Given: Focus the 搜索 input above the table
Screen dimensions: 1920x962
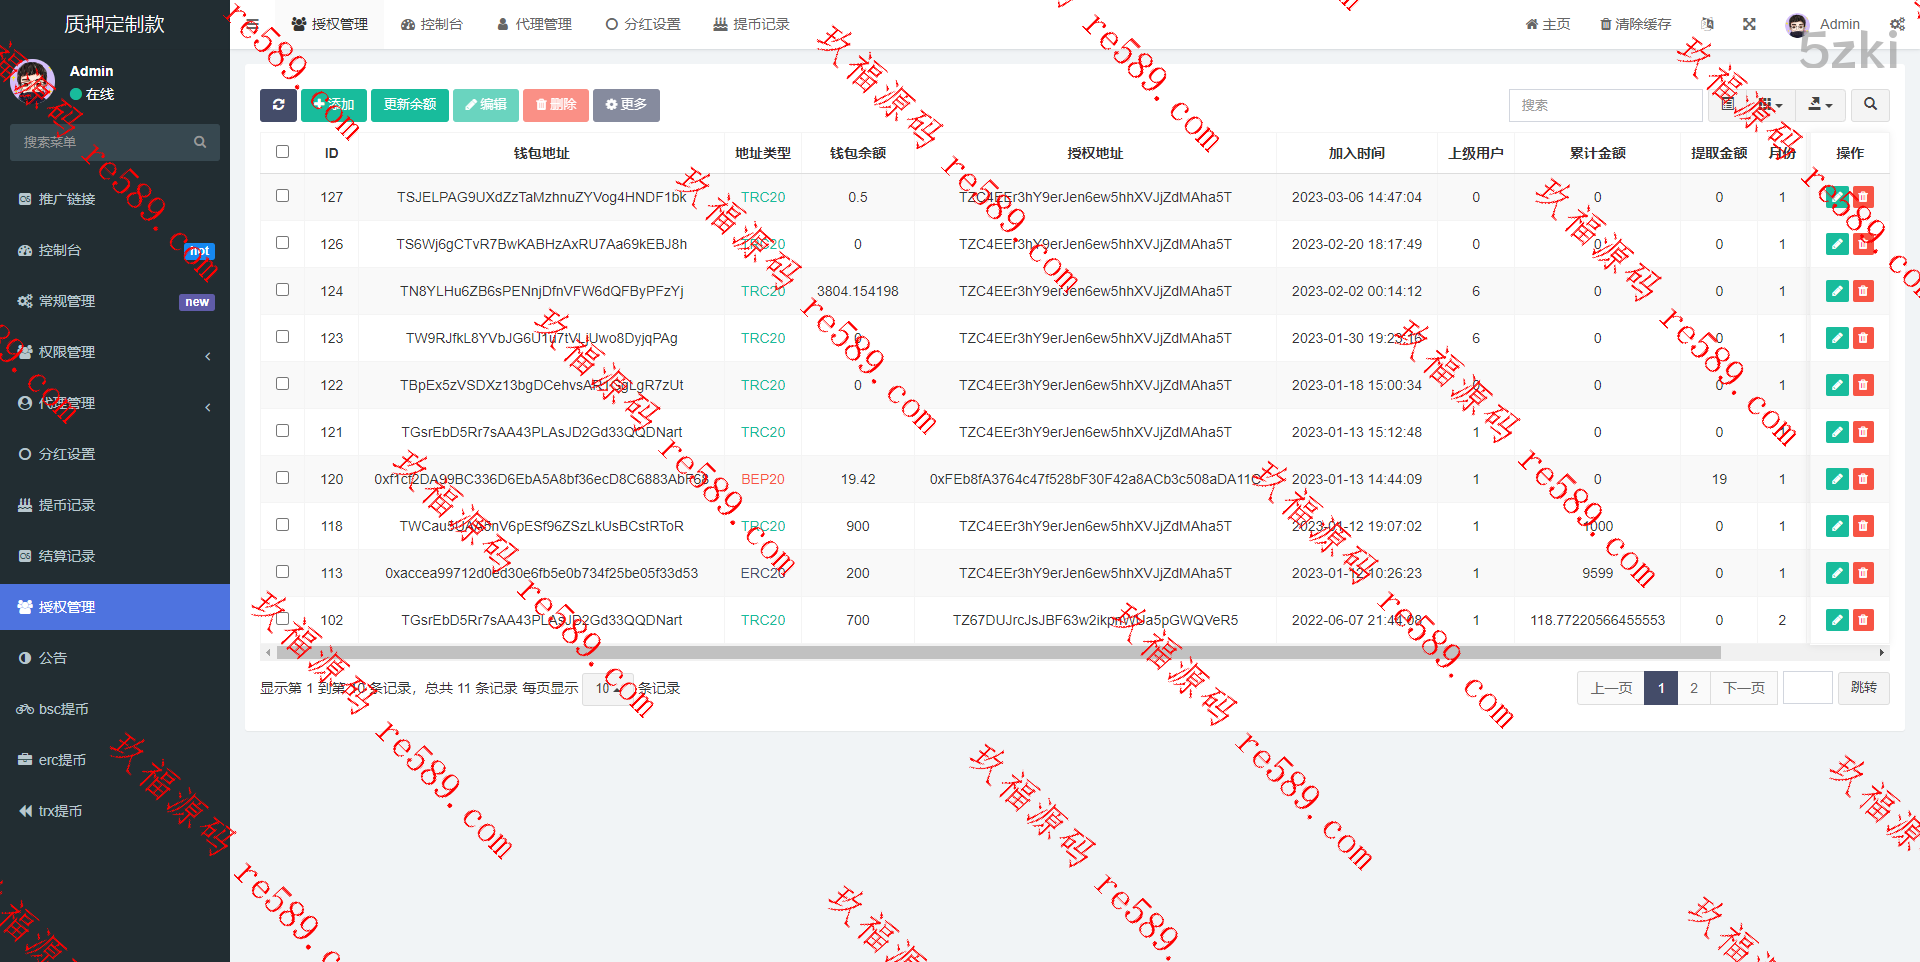Looking at the screenshot, I should point(1604,105).
